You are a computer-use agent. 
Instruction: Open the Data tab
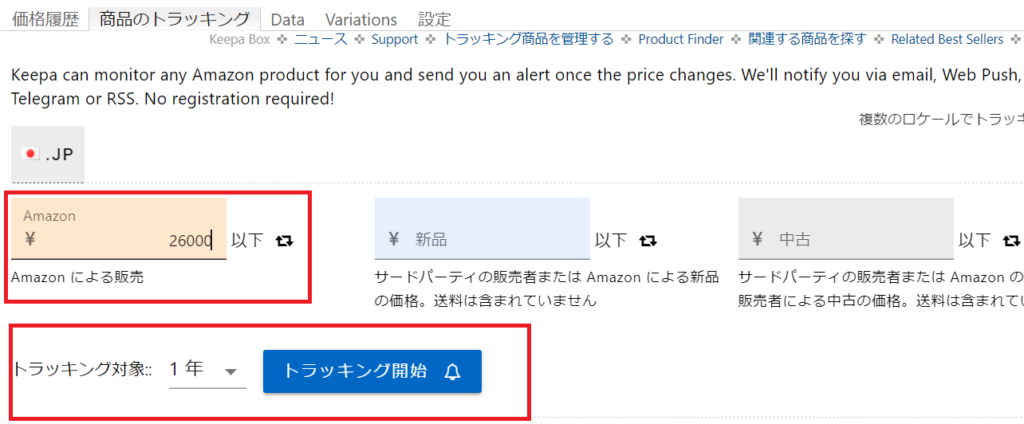pyautogui.click(x=287, y=20)
